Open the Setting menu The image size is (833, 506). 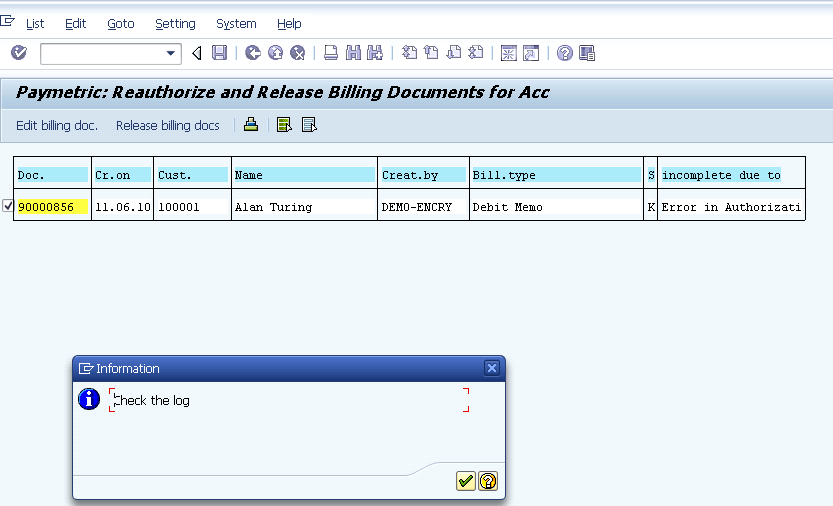pyautogui.click(x=175, y=24)
